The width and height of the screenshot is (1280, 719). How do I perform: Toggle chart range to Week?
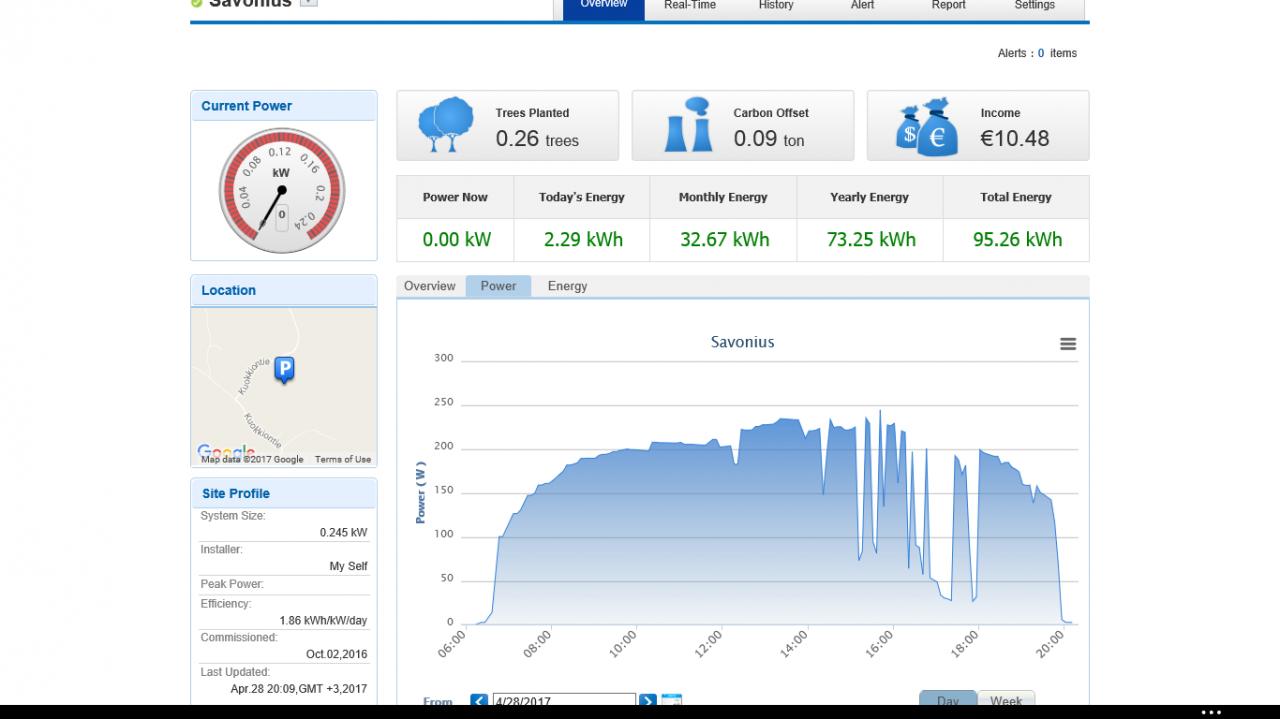(x=1006, y=701)
